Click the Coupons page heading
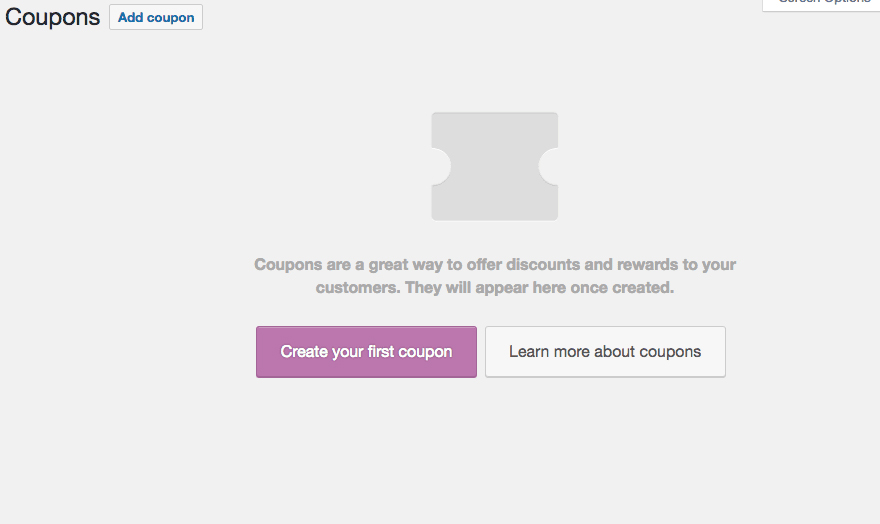 coord(52,17)
